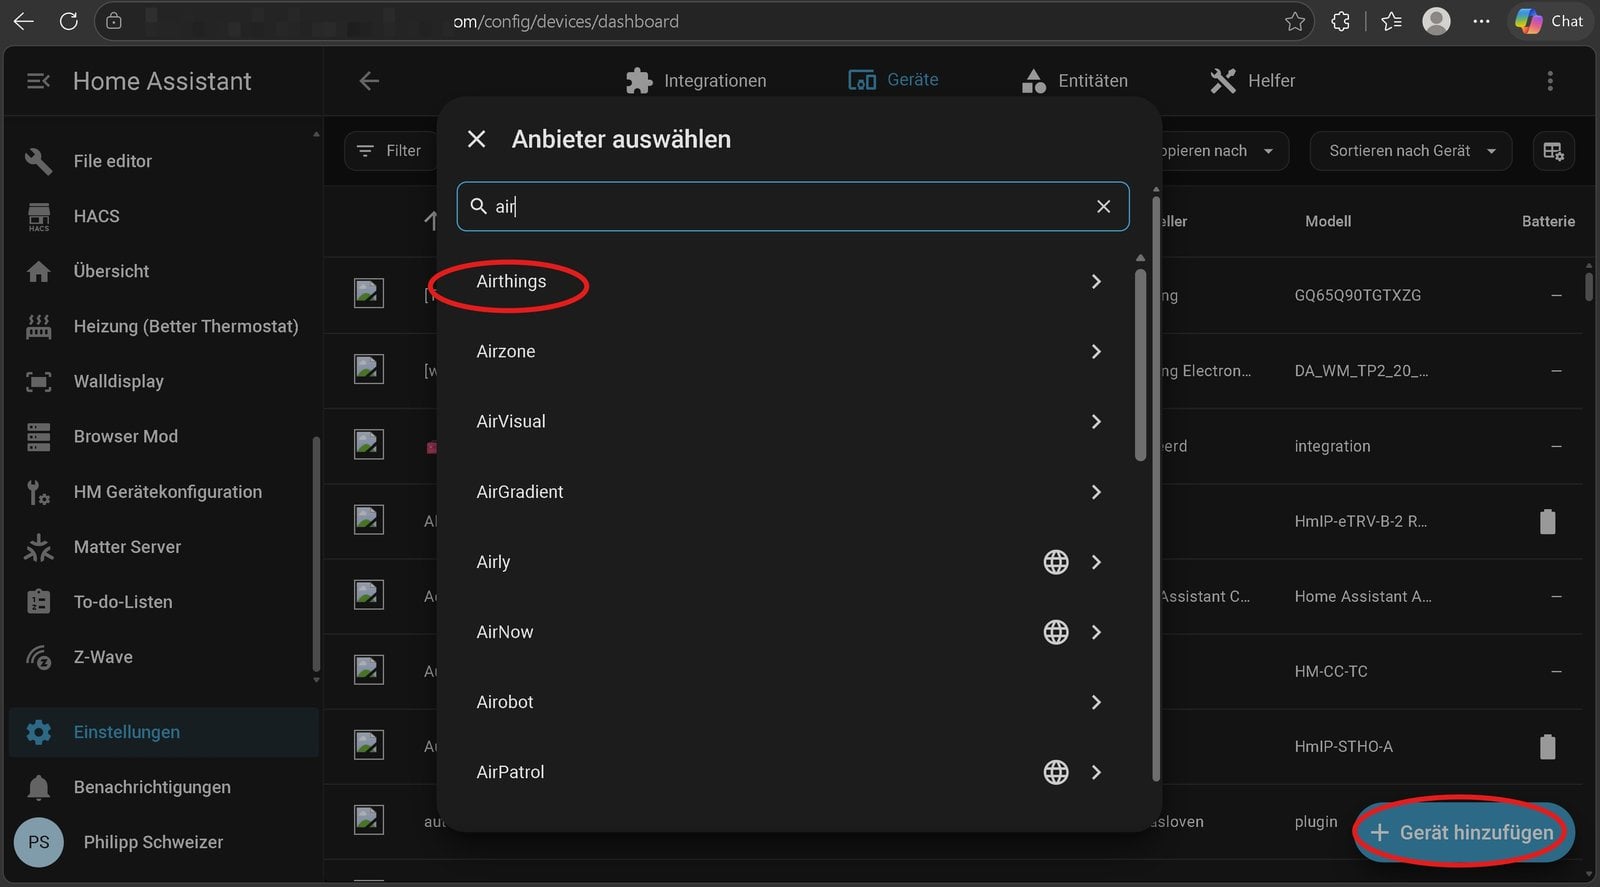This screenshot has height=887, width=1600.
Task: Open Matter Server panel
Action: [162, 547]
